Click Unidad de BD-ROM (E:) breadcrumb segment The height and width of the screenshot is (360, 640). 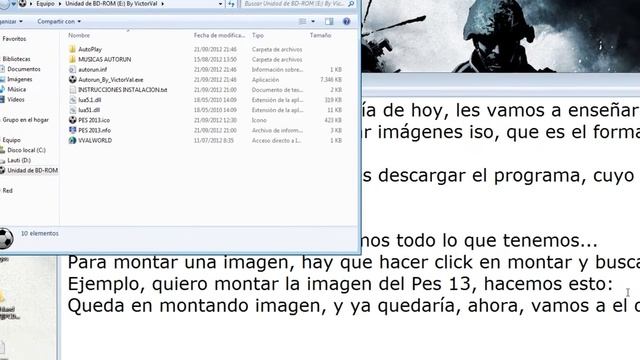point(111,4)
